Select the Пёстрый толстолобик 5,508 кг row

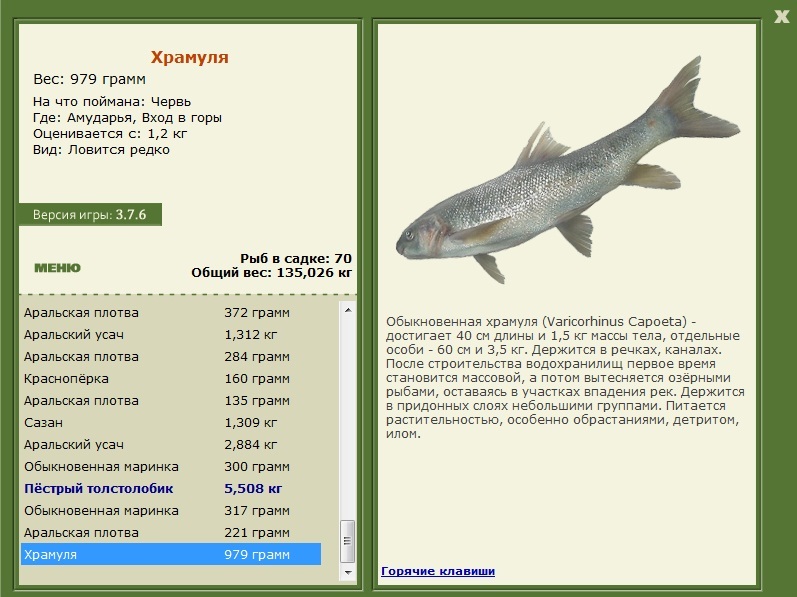171,488
